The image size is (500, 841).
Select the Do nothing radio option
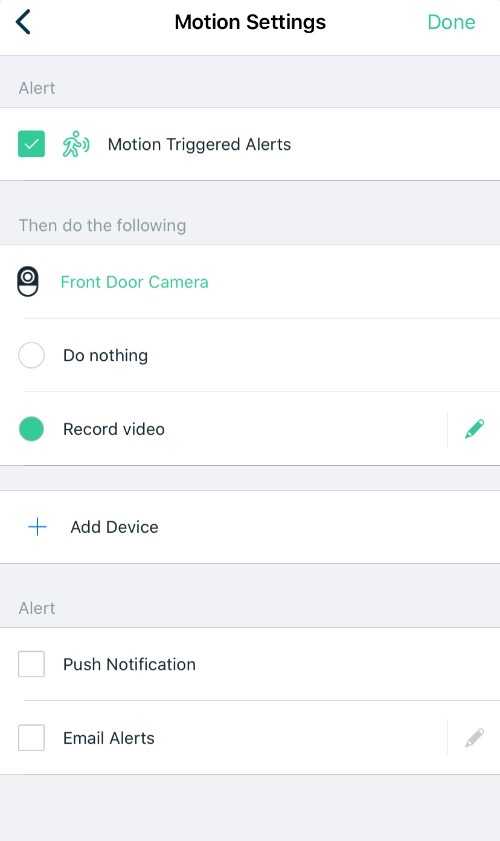coord(31,355)
